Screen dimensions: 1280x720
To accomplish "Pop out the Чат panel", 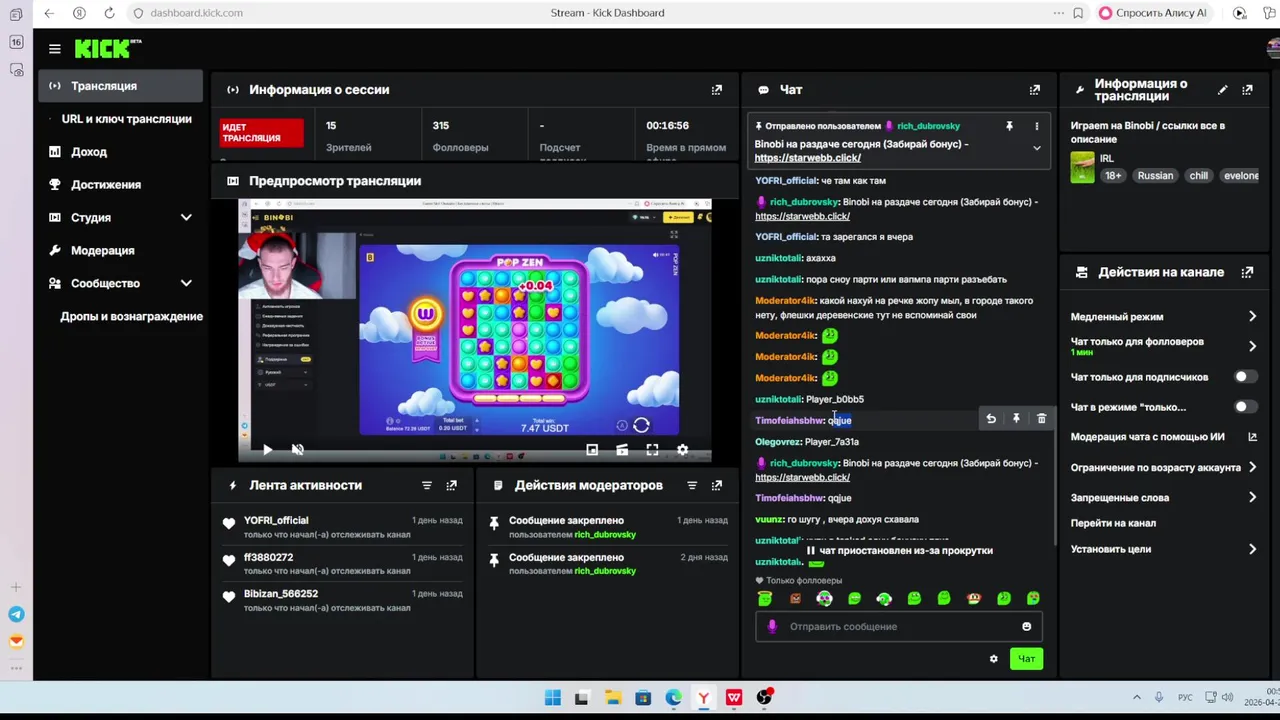I will coord(1035,90).
